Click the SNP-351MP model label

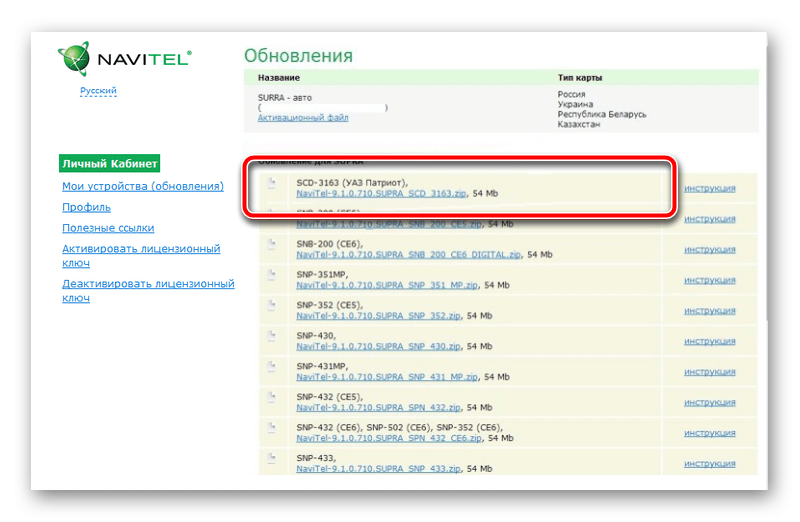tap(322, 275)
